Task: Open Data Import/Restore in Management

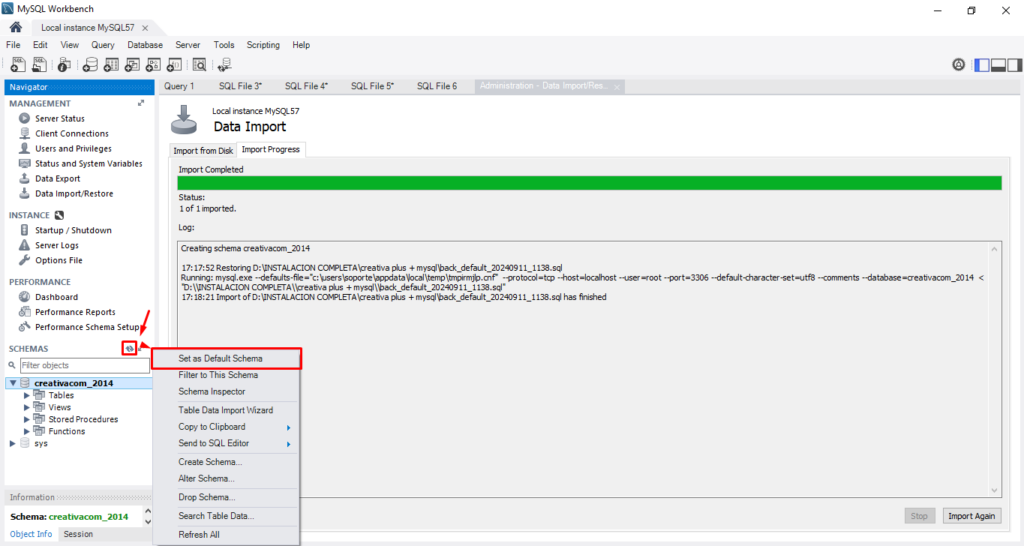Action: point(74,193)
